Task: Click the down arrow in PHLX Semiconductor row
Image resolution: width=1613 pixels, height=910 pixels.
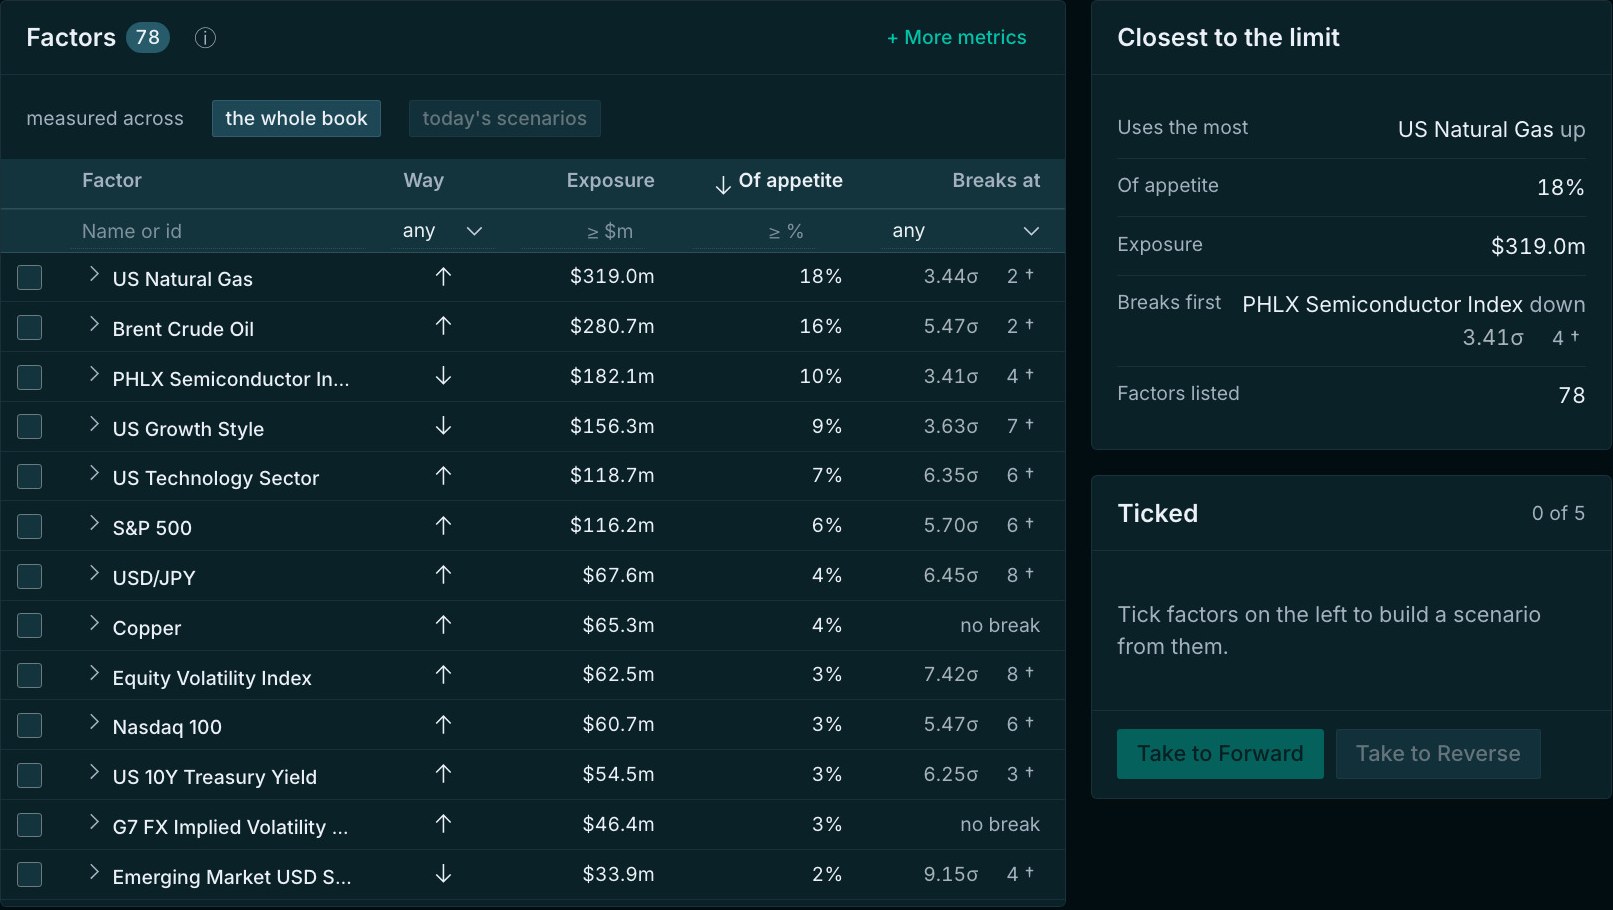Action: (444, 376)
